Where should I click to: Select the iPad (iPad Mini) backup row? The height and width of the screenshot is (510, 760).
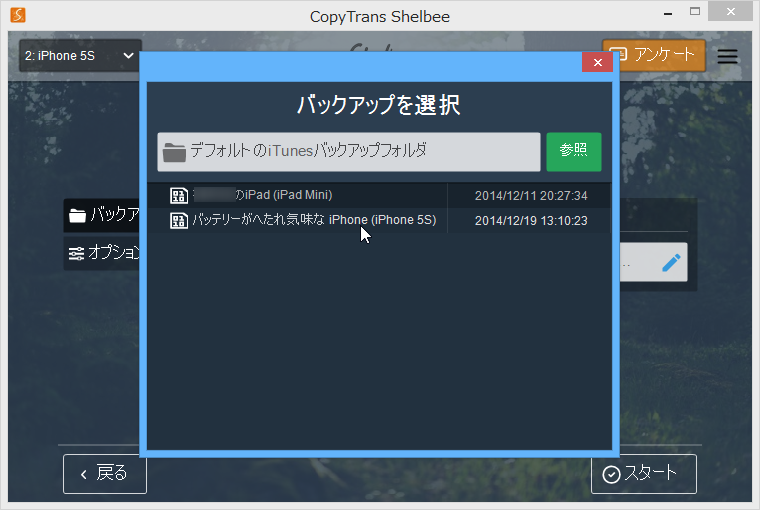tap(379, 195)
